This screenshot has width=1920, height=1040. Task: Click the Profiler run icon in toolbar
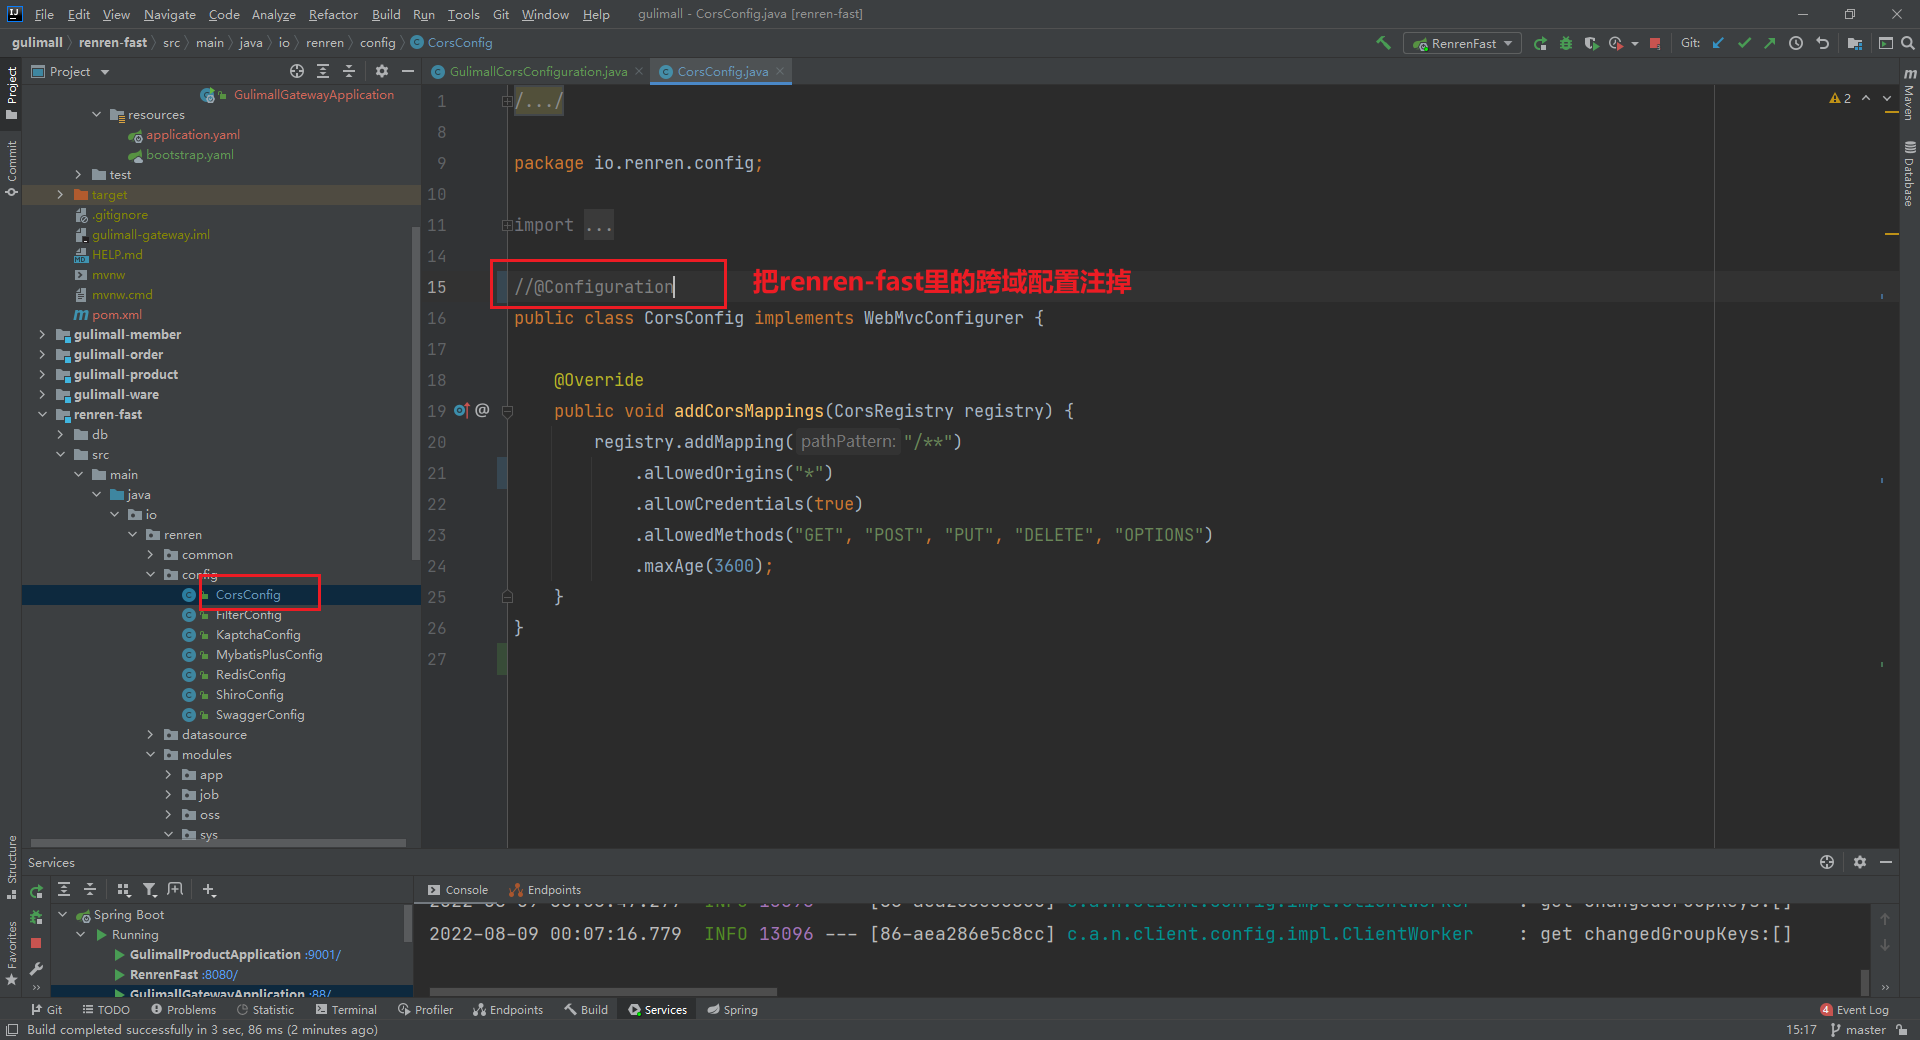tap(1616, 43)
